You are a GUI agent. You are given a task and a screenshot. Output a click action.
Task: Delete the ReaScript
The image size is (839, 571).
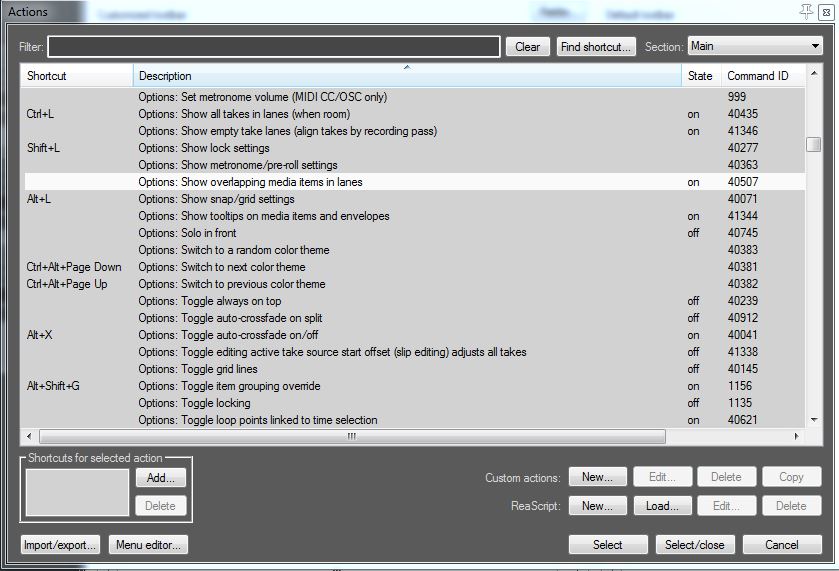(791, 506)
